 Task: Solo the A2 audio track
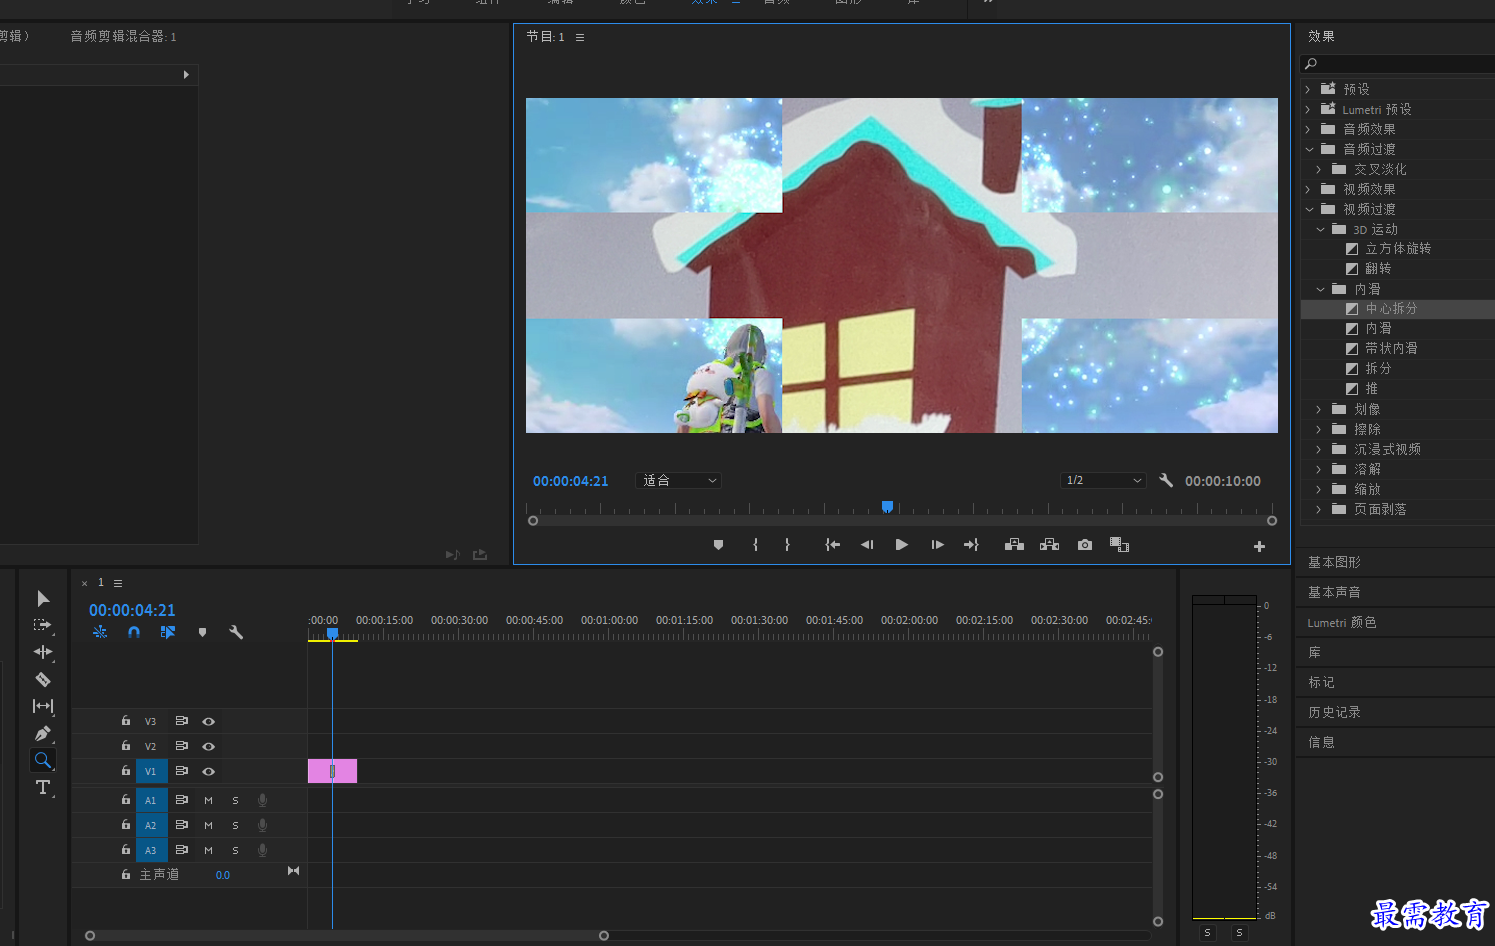coord(235,825)
